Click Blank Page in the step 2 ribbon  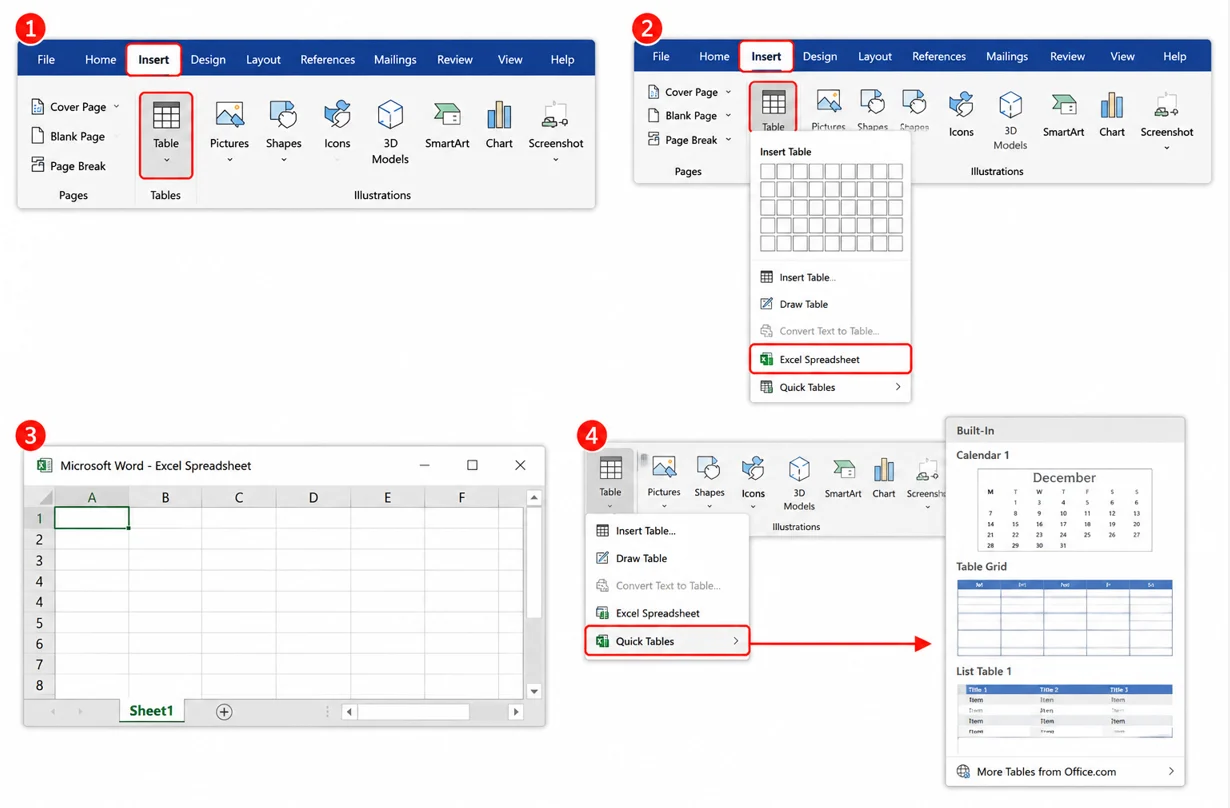[x=682, y=115]
